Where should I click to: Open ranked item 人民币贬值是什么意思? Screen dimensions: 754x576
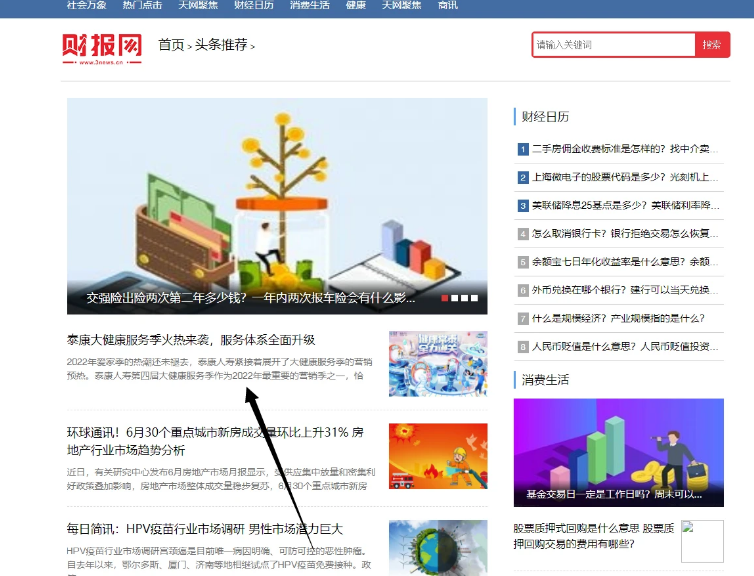(x=625, y=347)
